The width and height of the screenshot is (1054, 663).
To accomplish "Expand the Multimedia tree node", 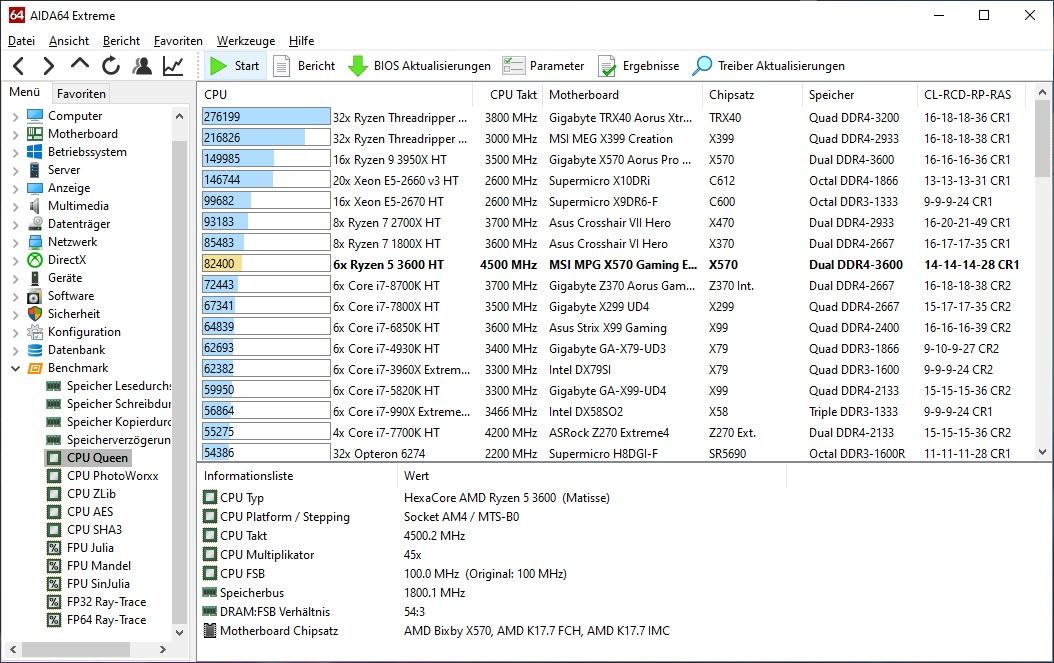I will point(15,206).
